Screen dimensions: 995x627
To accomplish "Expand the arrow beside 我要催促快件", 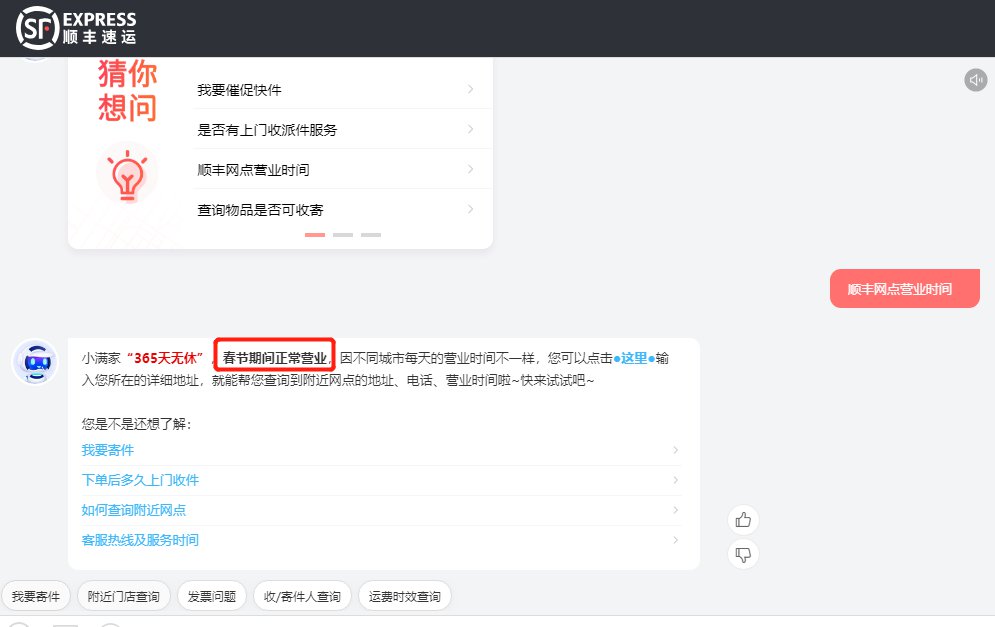I will coord(470,90).
